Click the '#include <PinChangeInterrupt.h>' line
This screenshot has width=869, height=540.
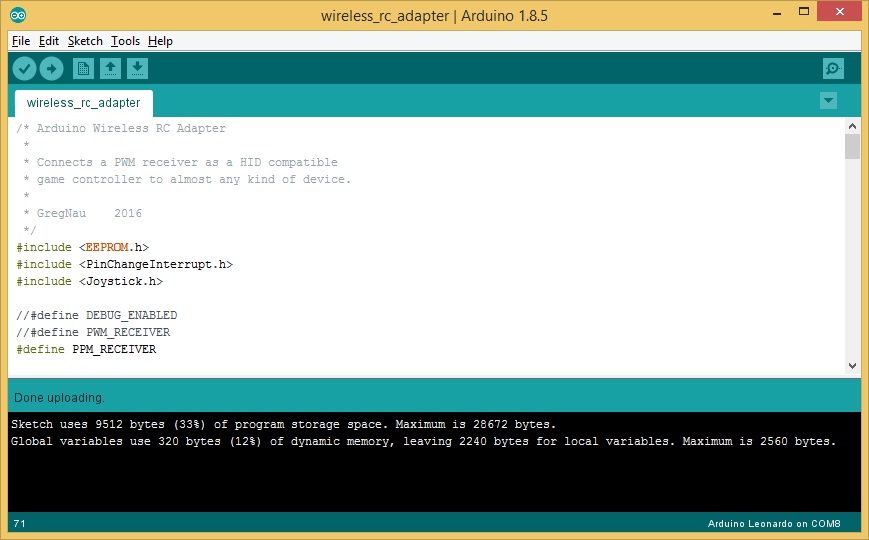(125, 264)
